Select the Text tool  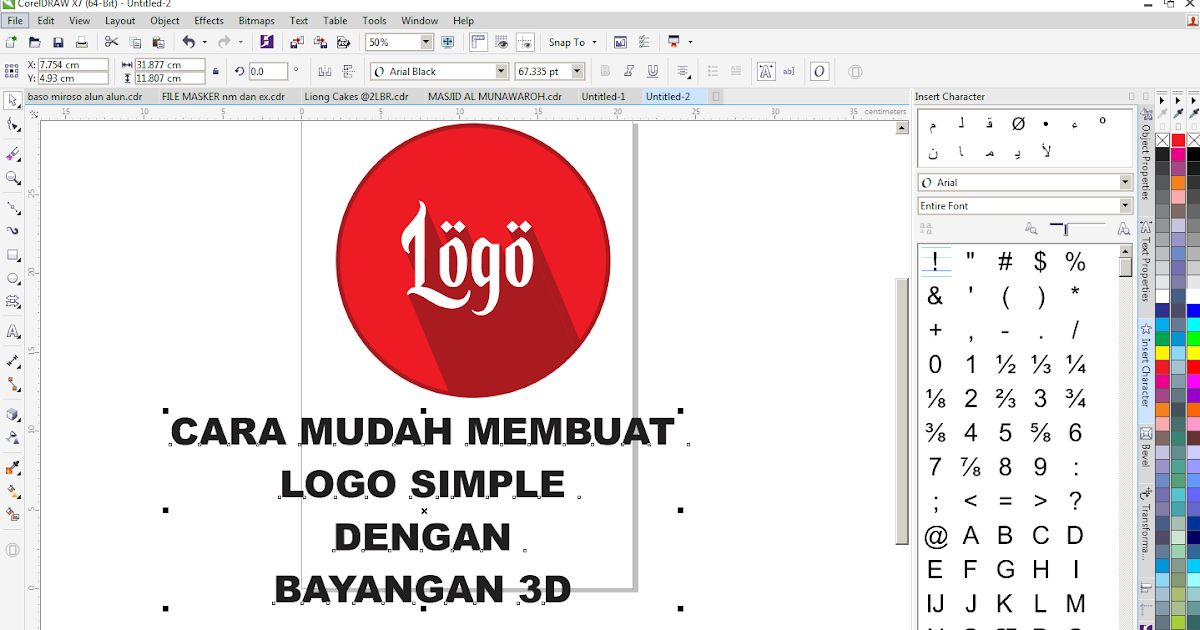pos(13,331)
